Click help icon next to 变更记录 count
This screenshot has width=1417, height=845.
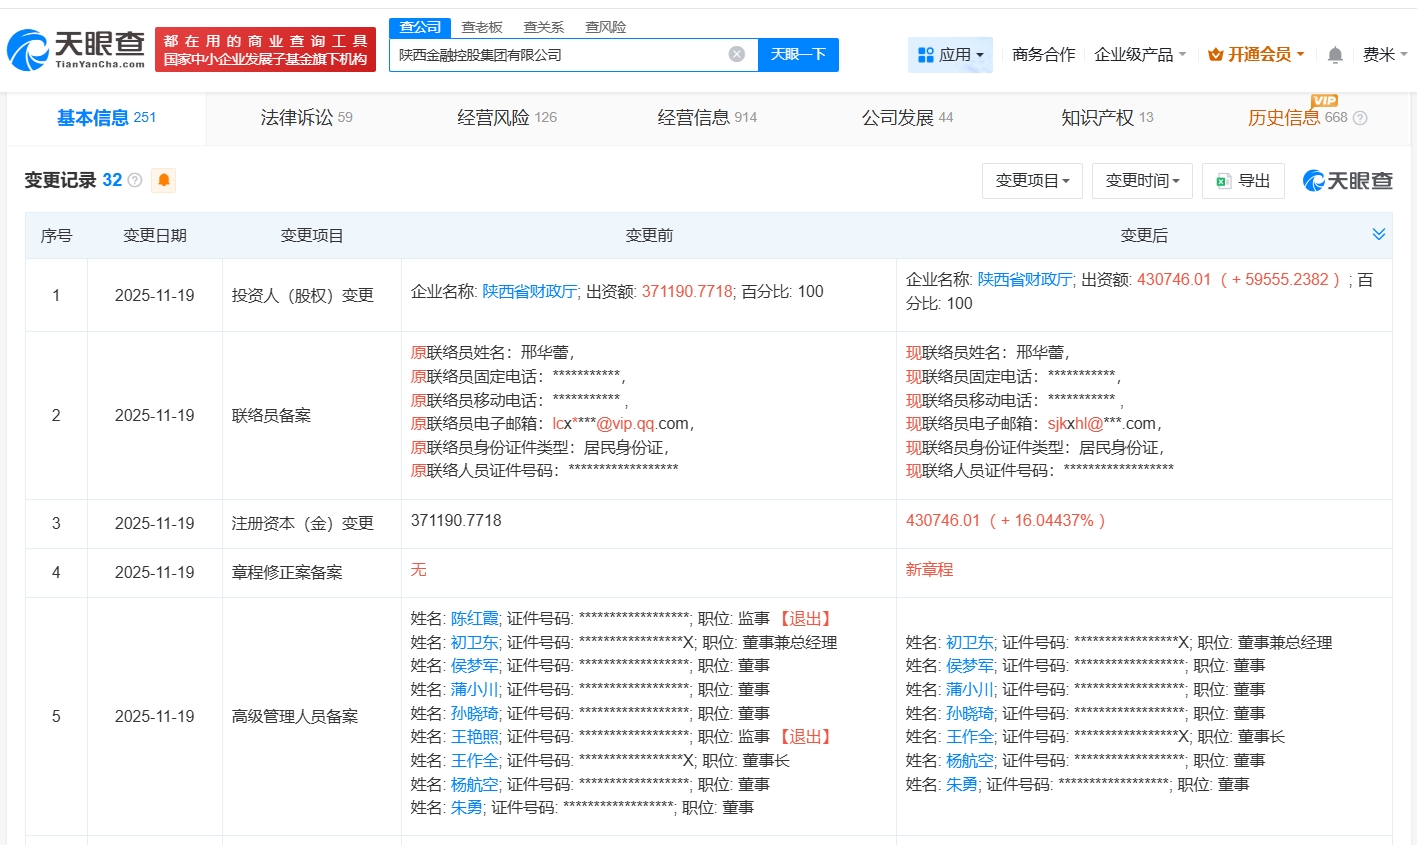135,180
